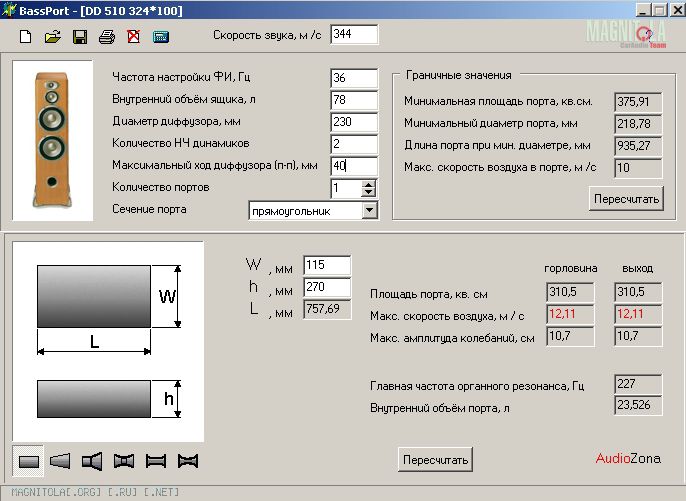
Task: Click the MAGNITOLA[.ORG] status bar text
Action: pyautogui.click(x=95, y=492)
